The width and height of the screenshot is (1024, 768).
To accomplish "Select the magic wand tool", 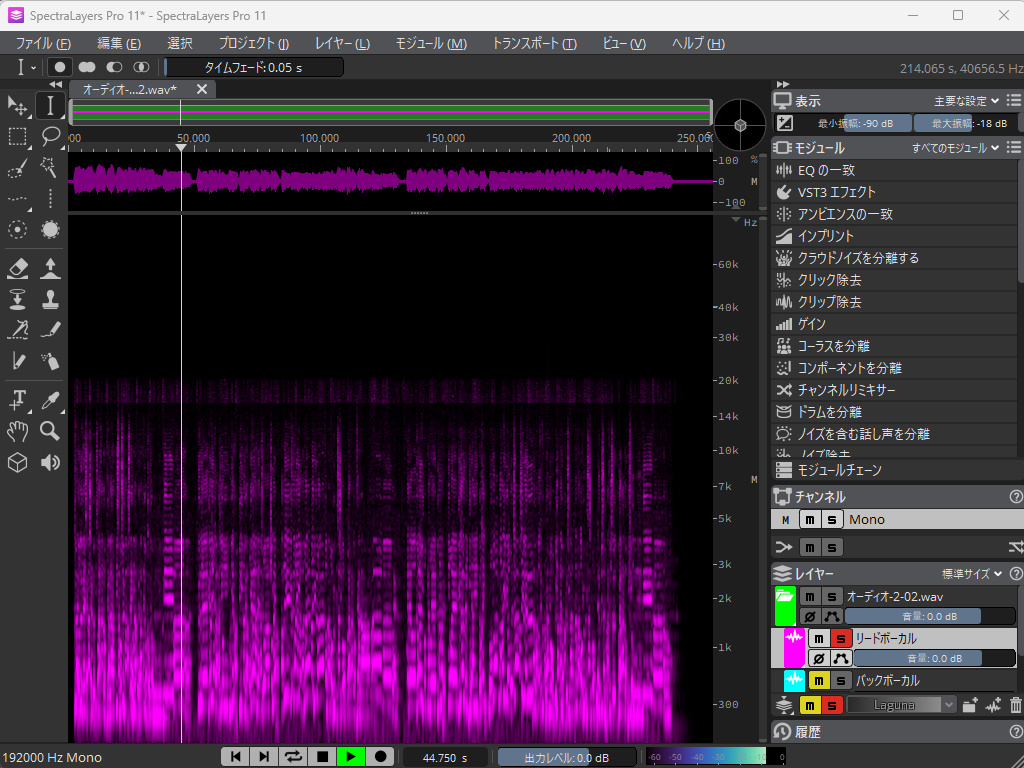I will 50,168.
